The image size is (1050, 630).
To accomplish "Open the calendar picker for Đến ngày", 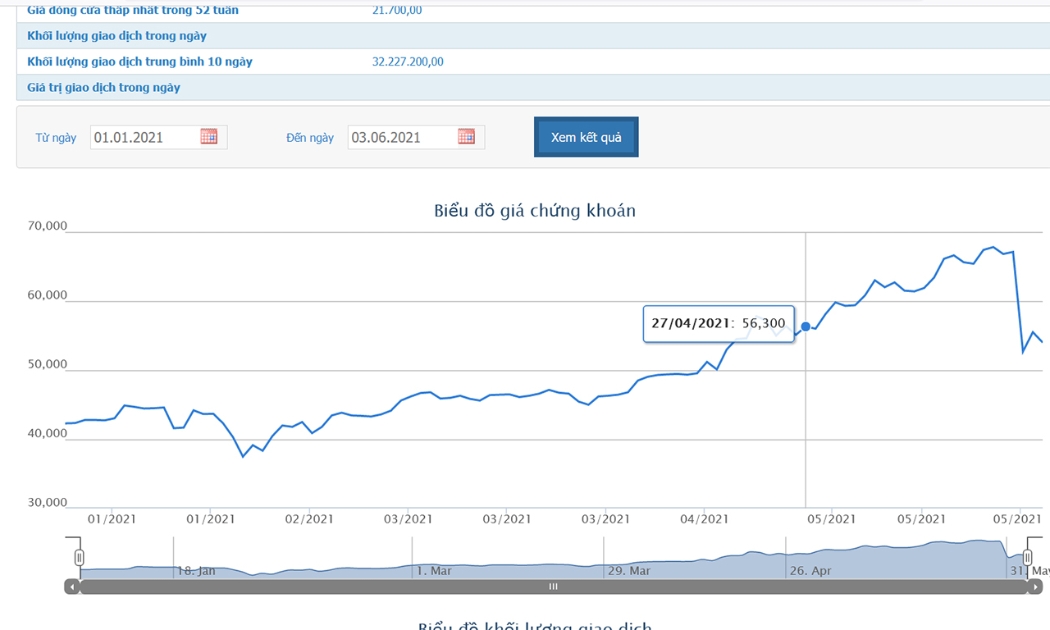I will click(466, 137).
